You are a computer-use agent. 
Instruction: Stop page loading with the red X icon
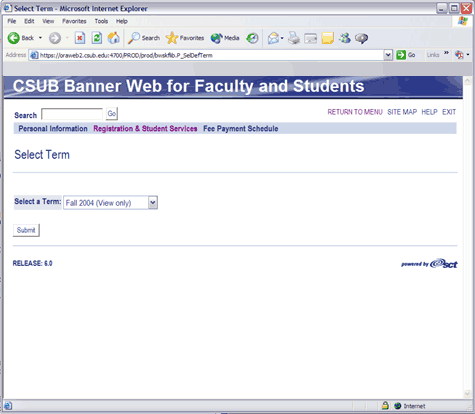(x=80, y=38)
